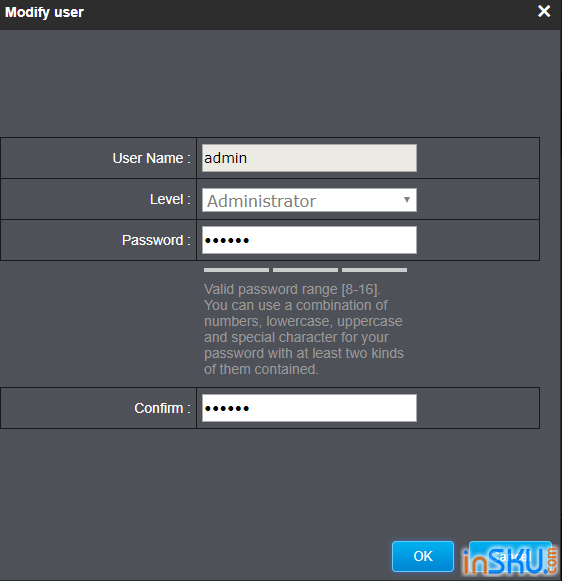The height and width of the screenshot is (581, 562).
Task: Click the arrow on the Level combo box
Action: click(x=407, y=200)
